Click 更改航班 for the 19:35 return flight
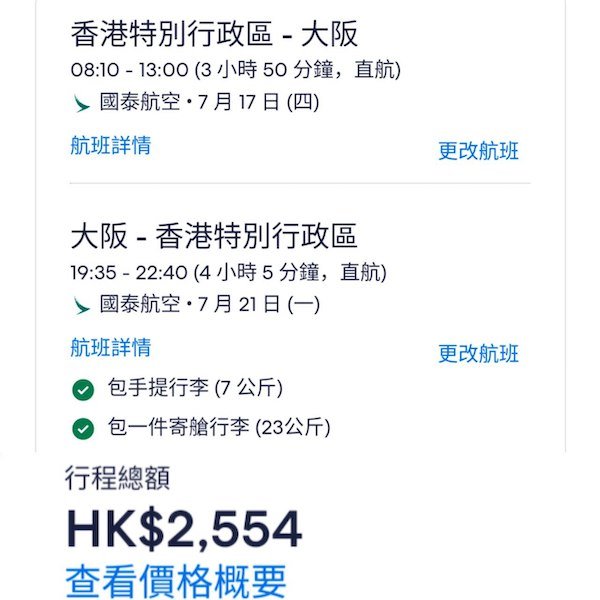Viewport: 600px width, 600px height. 478,353
